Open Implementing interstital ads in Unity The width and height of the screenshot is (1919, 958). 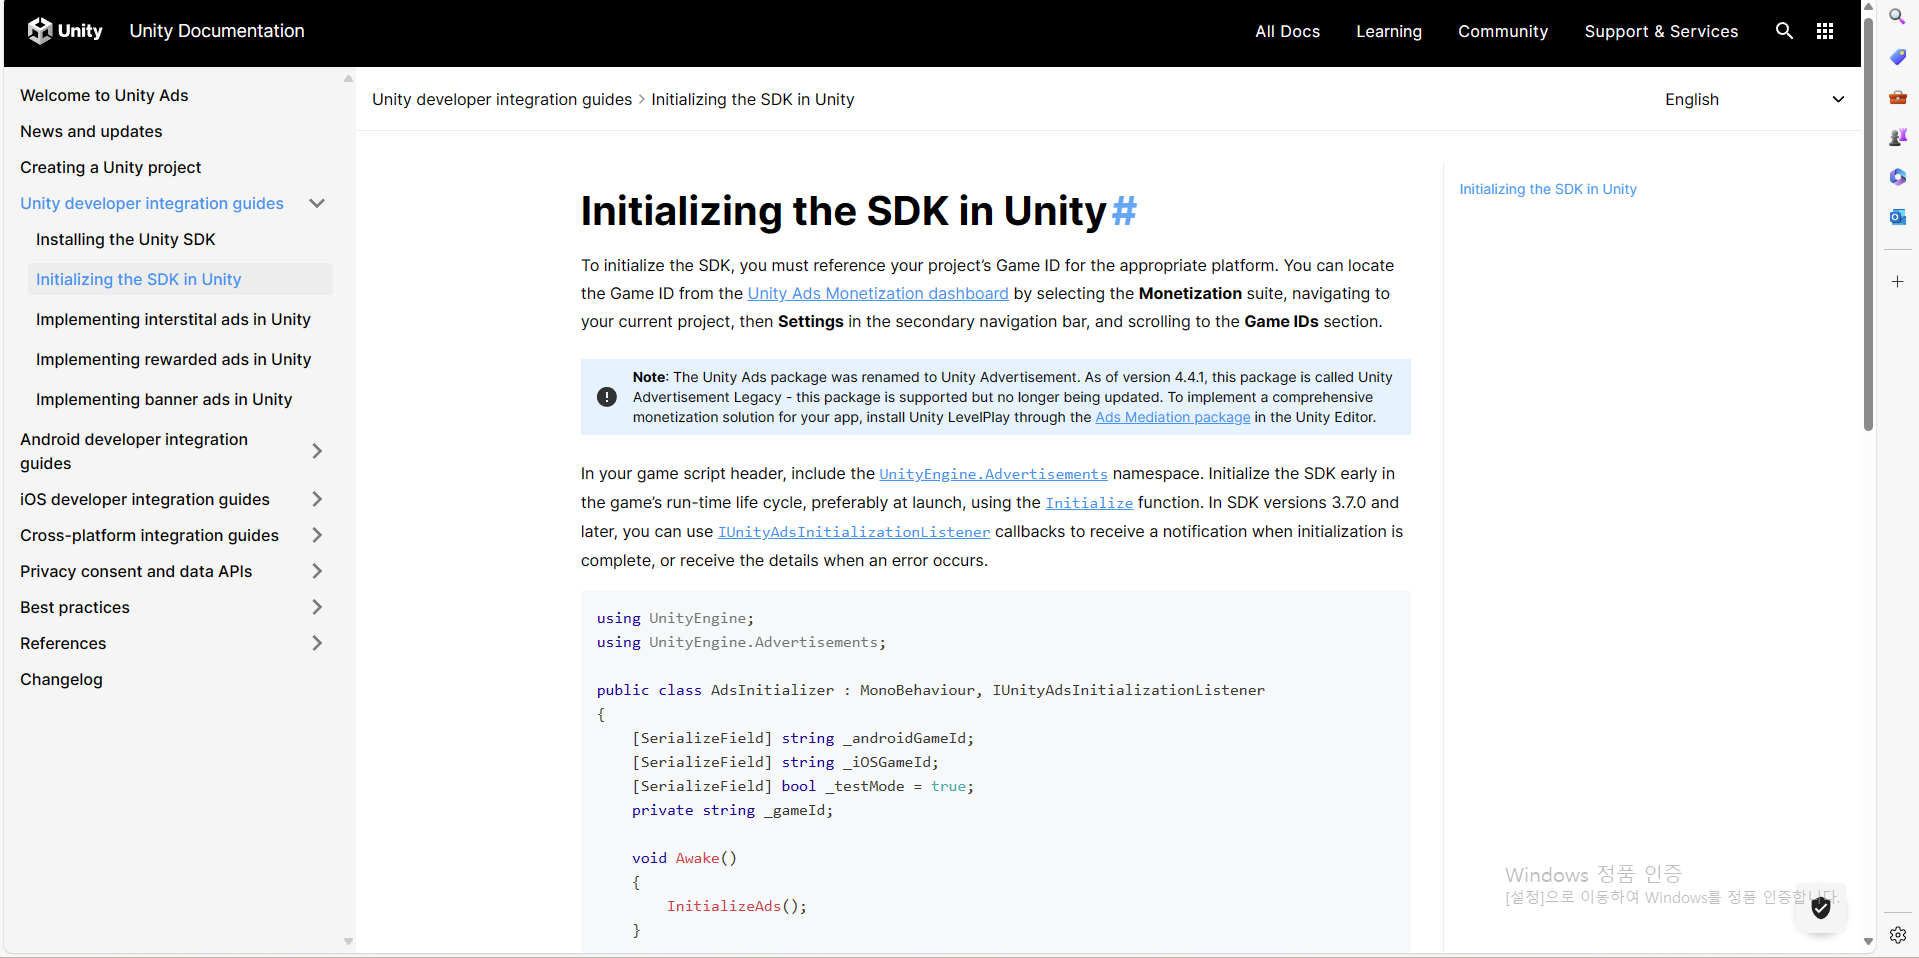click(173, 319)
